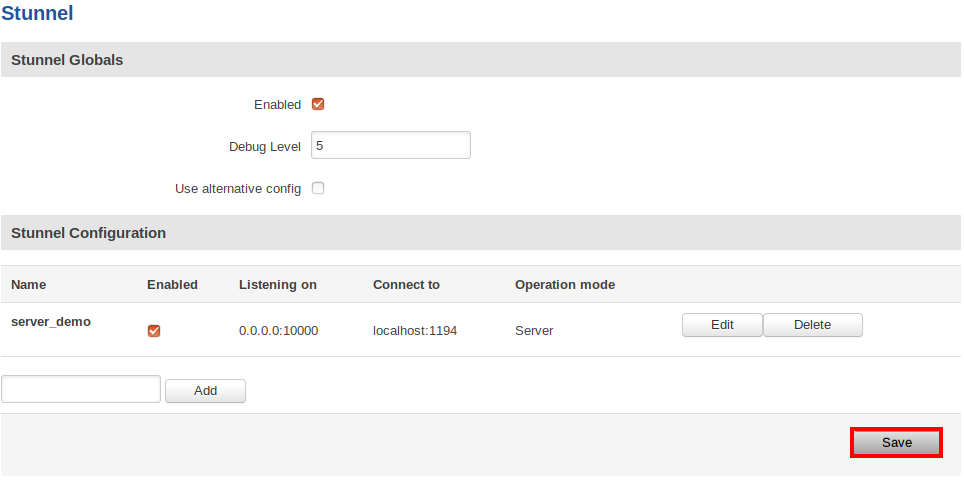Click the 0.0.0.0:10000 listening address
Screen dimensions: 964x483
[278, 331]
